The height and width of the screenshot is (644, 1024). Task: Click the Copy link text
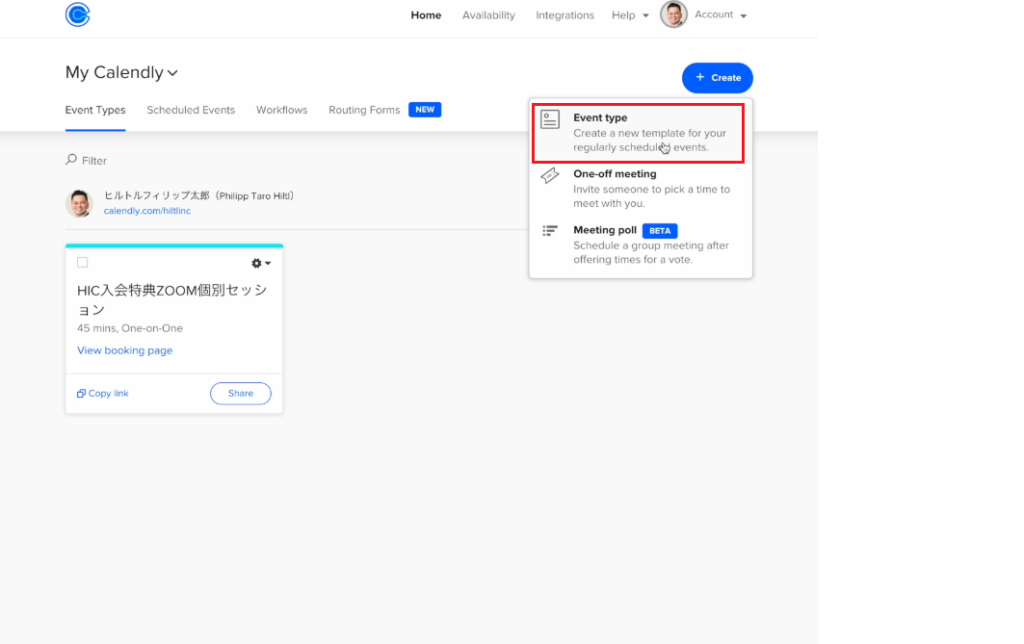(x=108, y=393)
